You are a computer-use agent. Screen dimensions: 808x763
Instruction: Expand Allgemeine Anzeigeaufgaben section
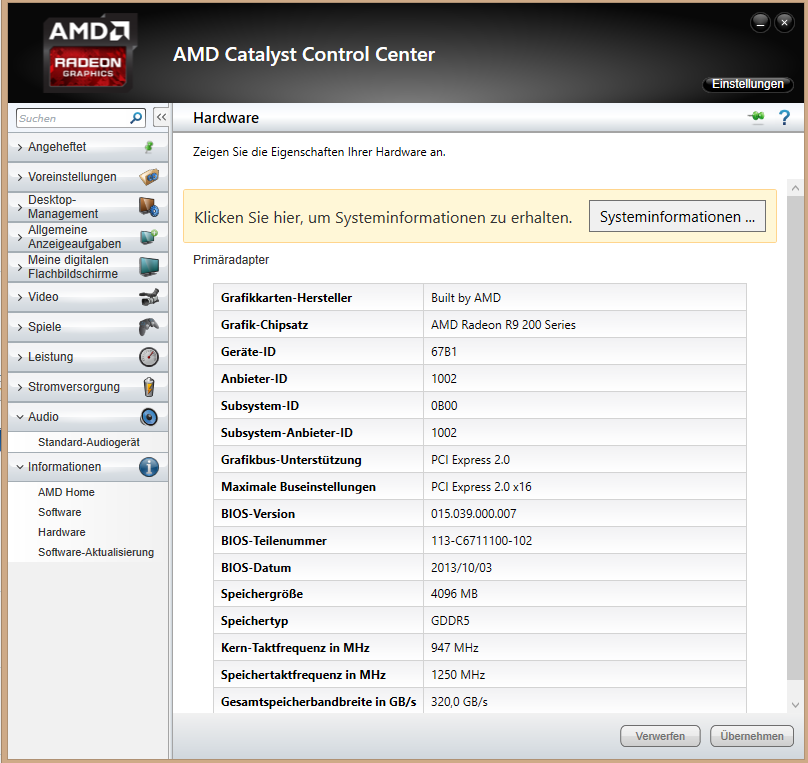point(88,237)
